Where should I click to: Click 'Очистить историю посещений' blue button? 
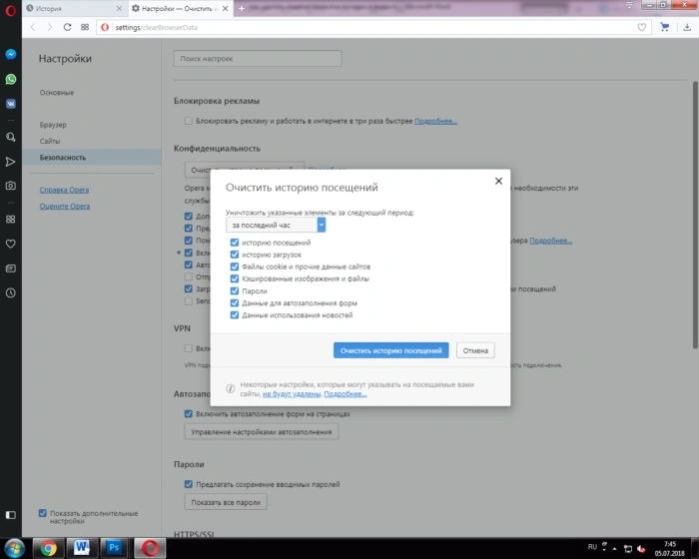[x=391, y=350]
